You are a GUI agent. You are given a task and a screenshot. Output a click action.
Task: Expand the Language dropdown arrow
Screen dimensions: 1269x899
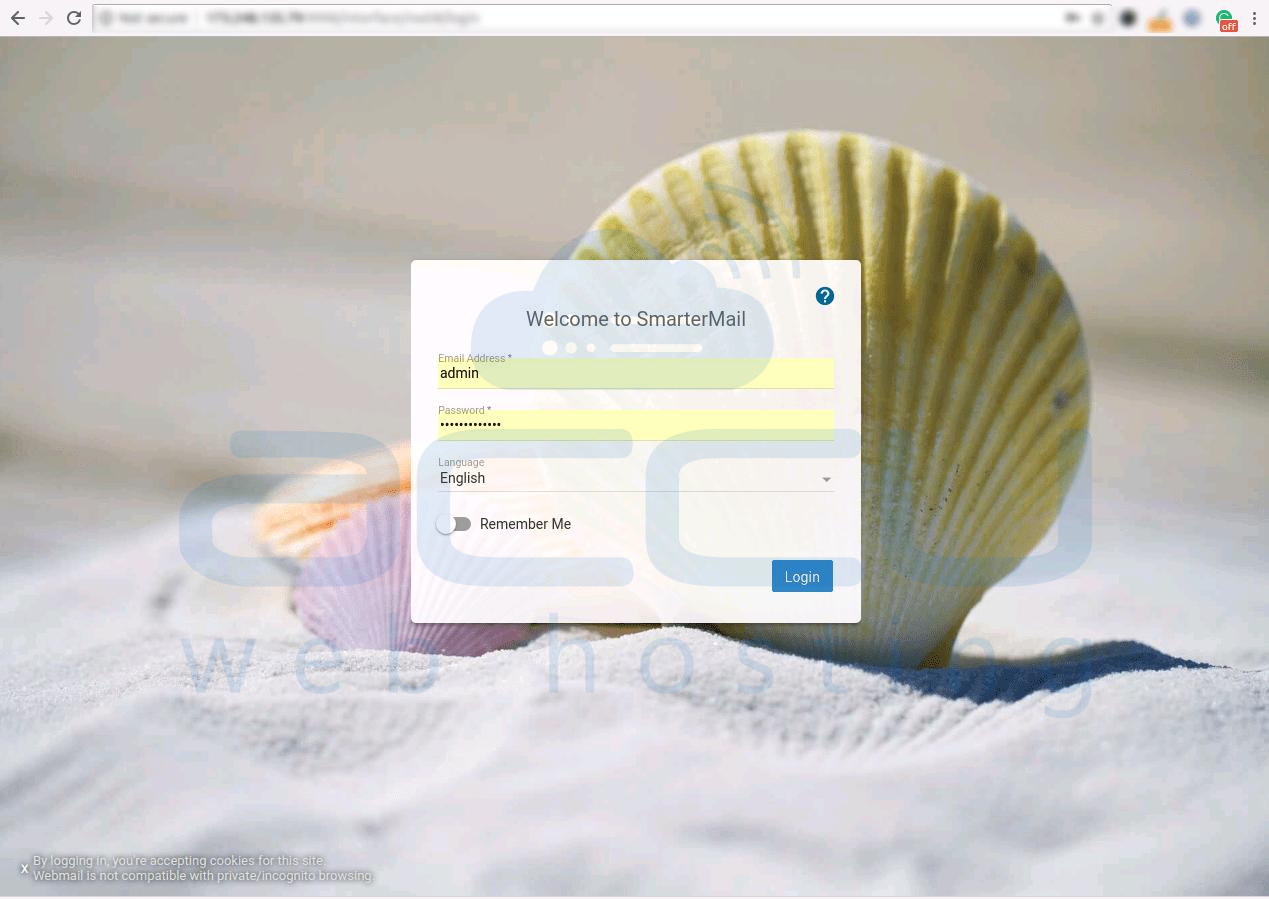(826, 480)
